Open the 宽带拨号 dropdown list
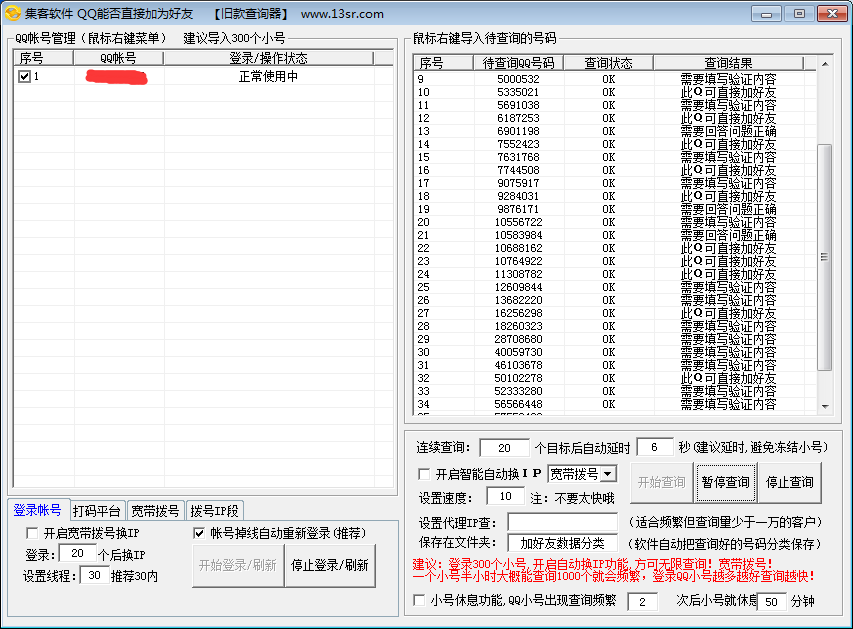The image size is (853, 629). point(609,474)
